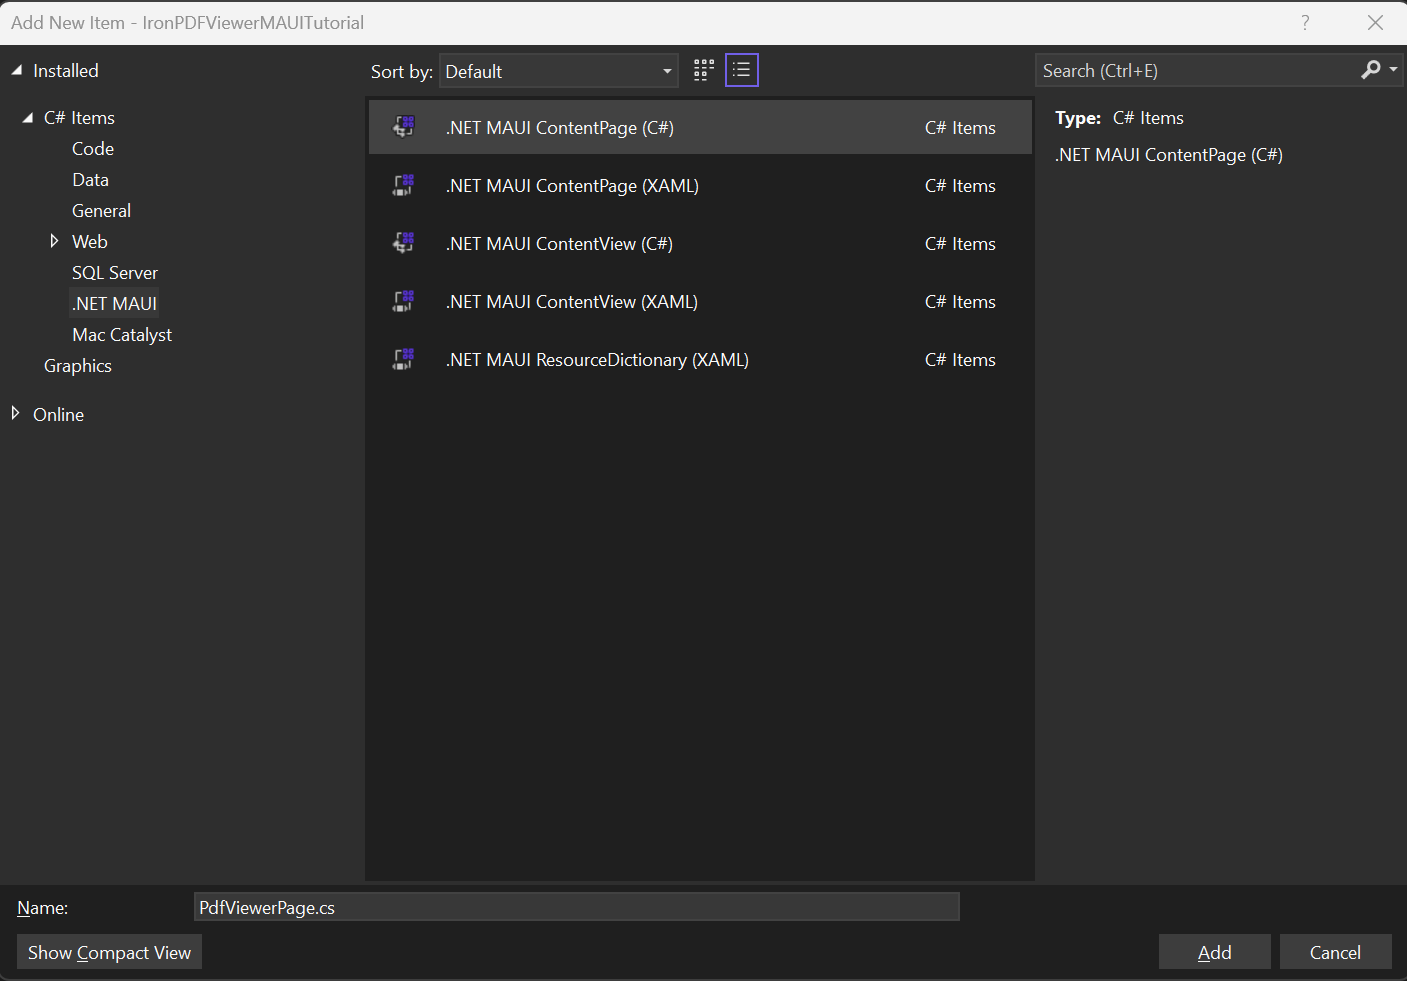Close the Add New Item dialog
This screenshot has height=981, width=1407.
[1375, 22]
